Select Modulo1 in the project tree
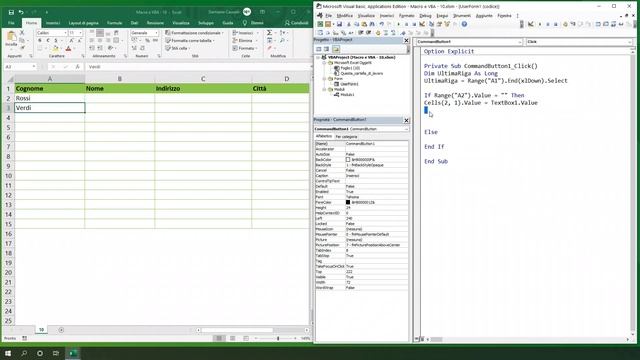640x360 pixels. (x=344, y=95)
